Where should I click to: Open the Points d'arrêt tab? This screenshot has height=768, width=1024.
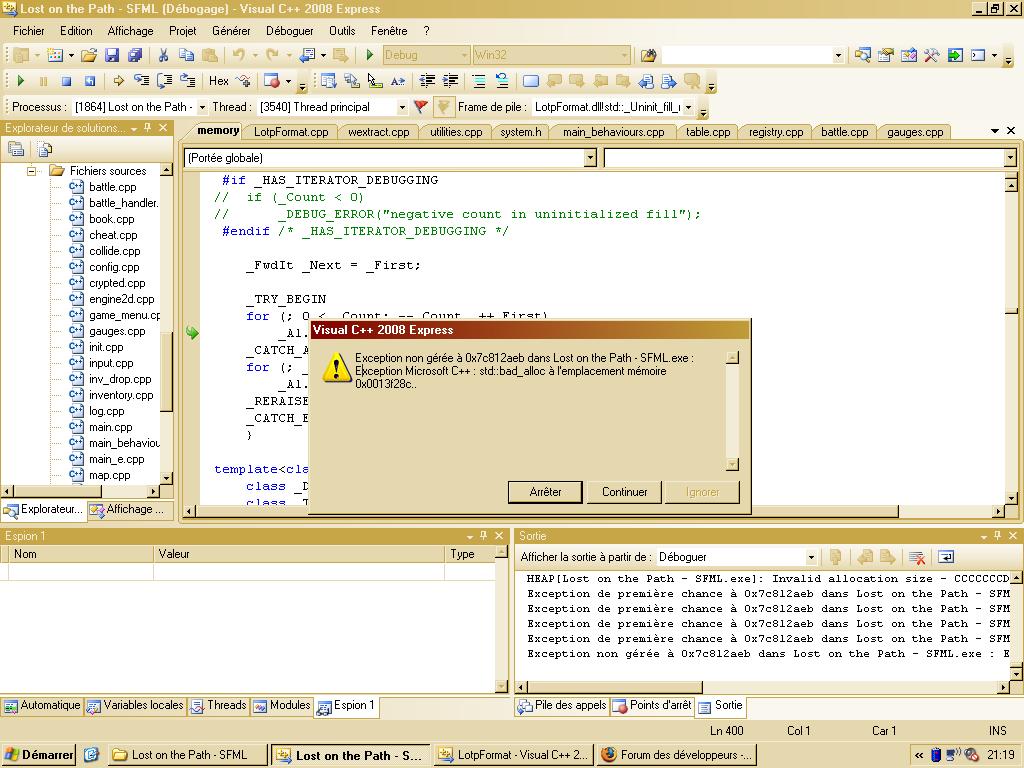pyautogui.click(x=653, y=705)
